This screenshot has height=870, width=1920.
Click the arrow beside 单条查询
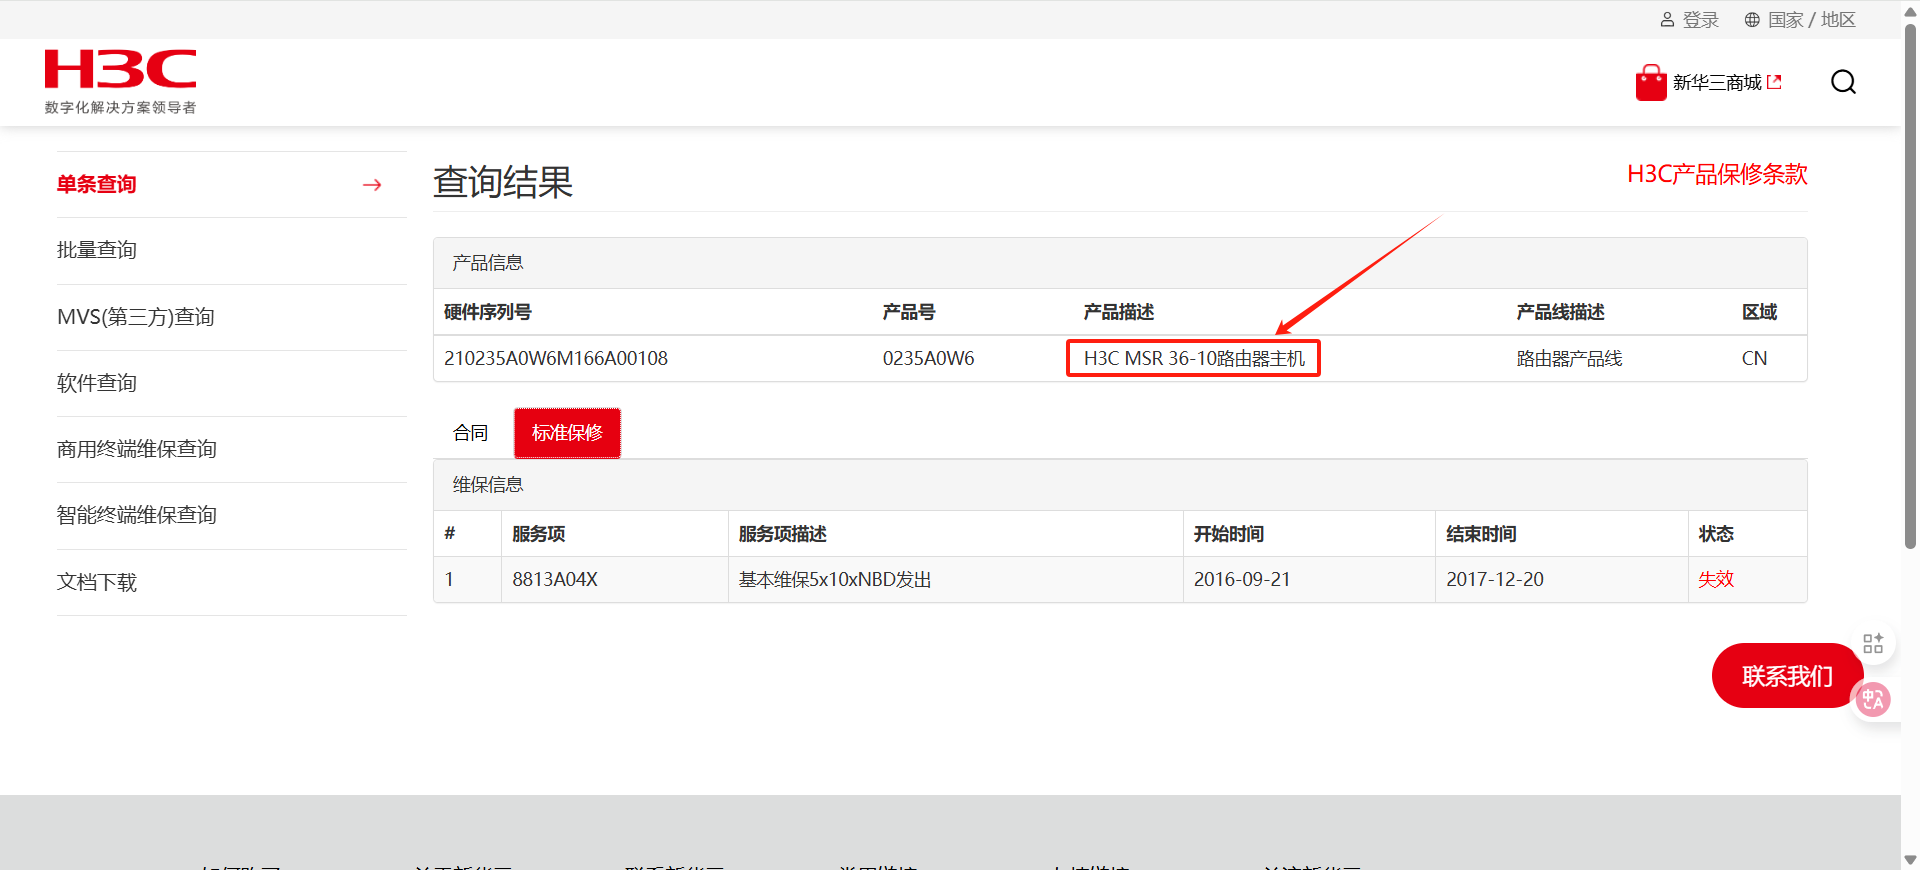[x=372, y=185]
